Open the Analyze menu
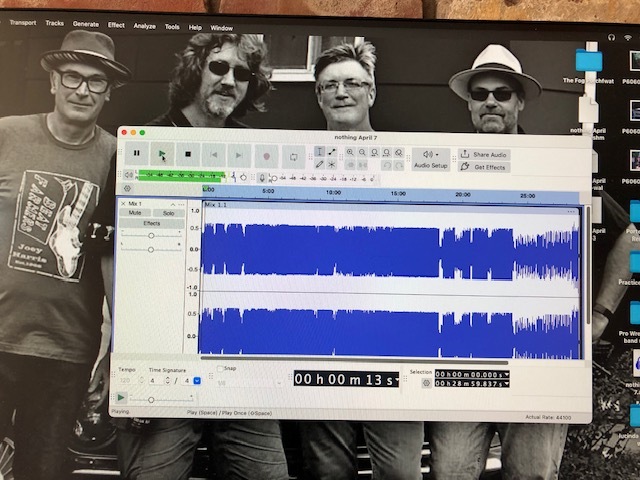The width and height of the screenshot is (640, 480). coord(144,26)
